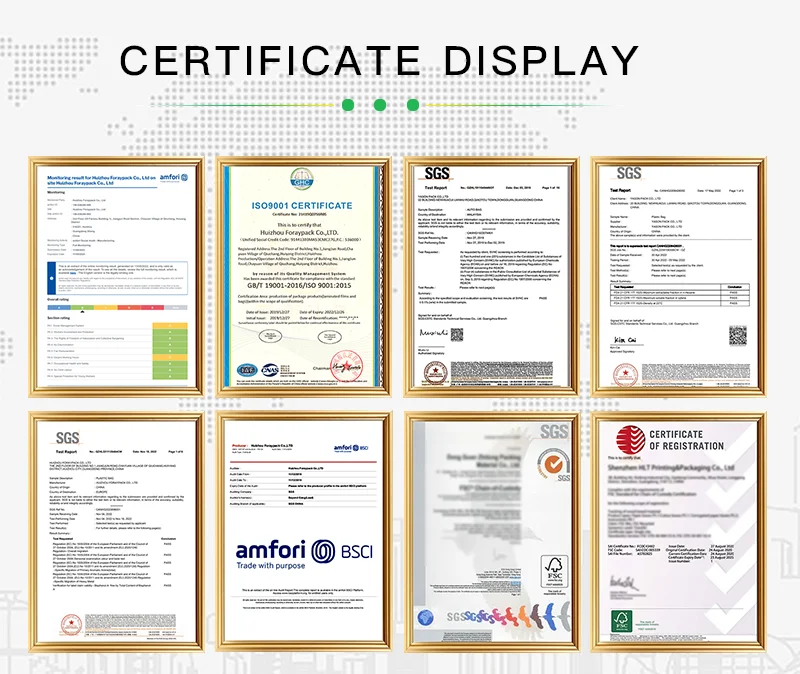Click 'CERTIFICATE OF REGISTRATION' title text
The height and width of the screenshot is (674, 800).
pos(686,440)
